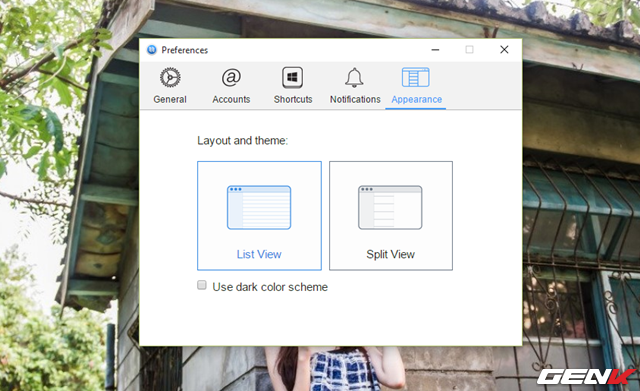Minimize the Preferences window
The image size is (640, 391).
(x=435, y=50)
